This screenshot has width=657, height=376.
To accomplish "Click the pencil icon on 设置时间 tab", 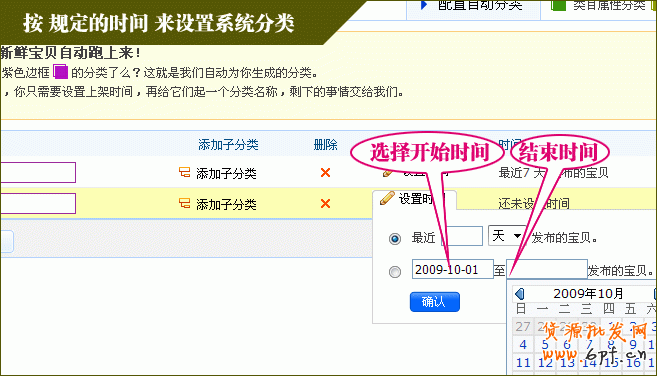I will coord(387,198).
